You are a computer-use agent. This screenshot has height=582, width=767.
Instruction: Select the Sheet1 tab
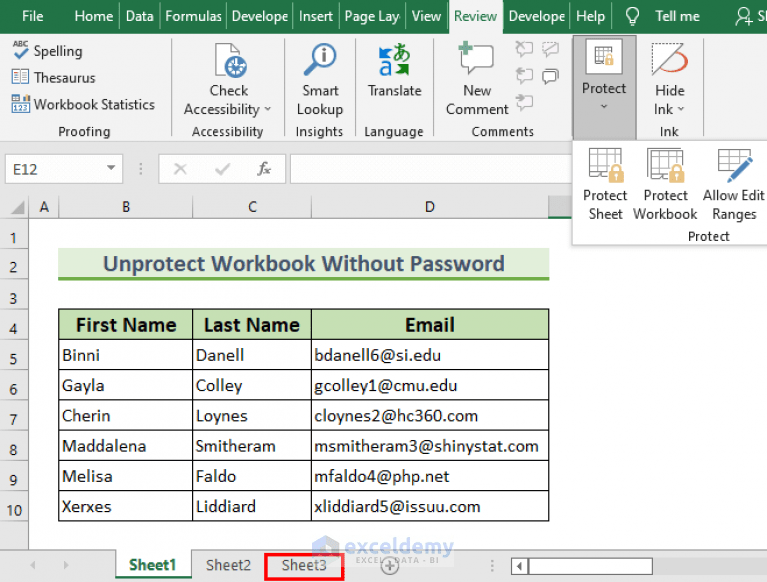[152, 565]
